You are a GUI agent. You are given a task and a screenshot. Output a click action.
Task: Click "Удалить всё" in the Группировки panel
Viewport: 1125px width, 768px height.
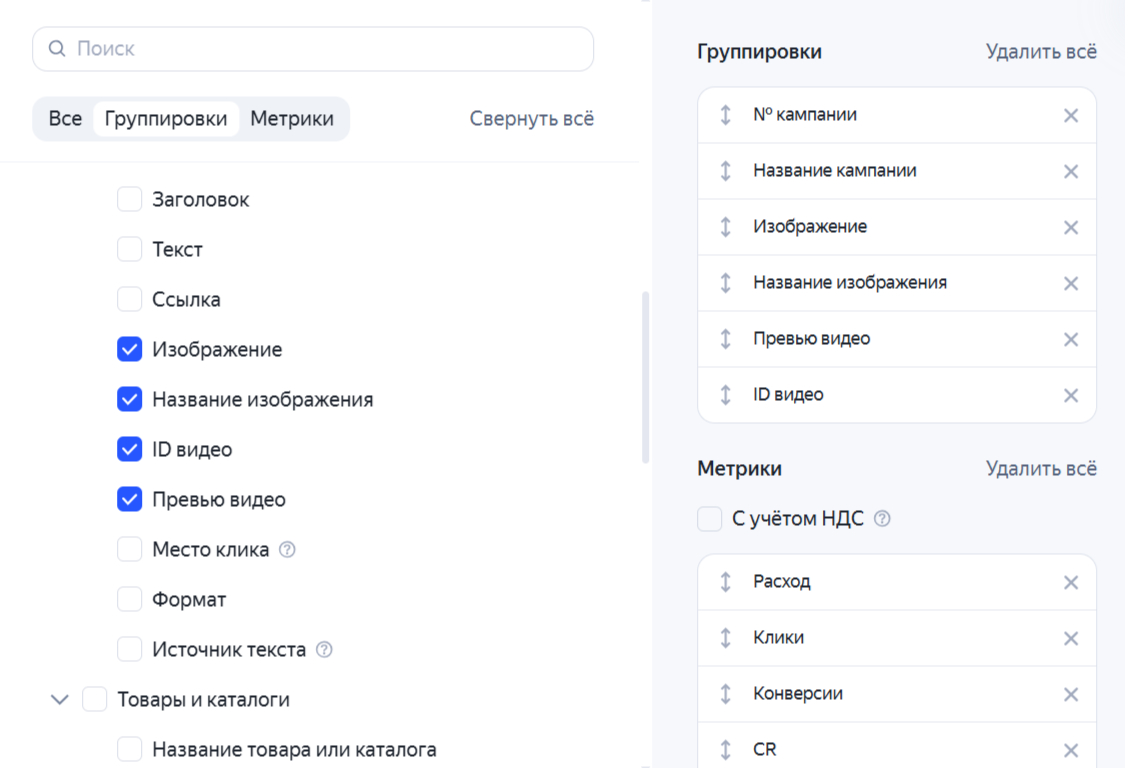click(1042, 51)
